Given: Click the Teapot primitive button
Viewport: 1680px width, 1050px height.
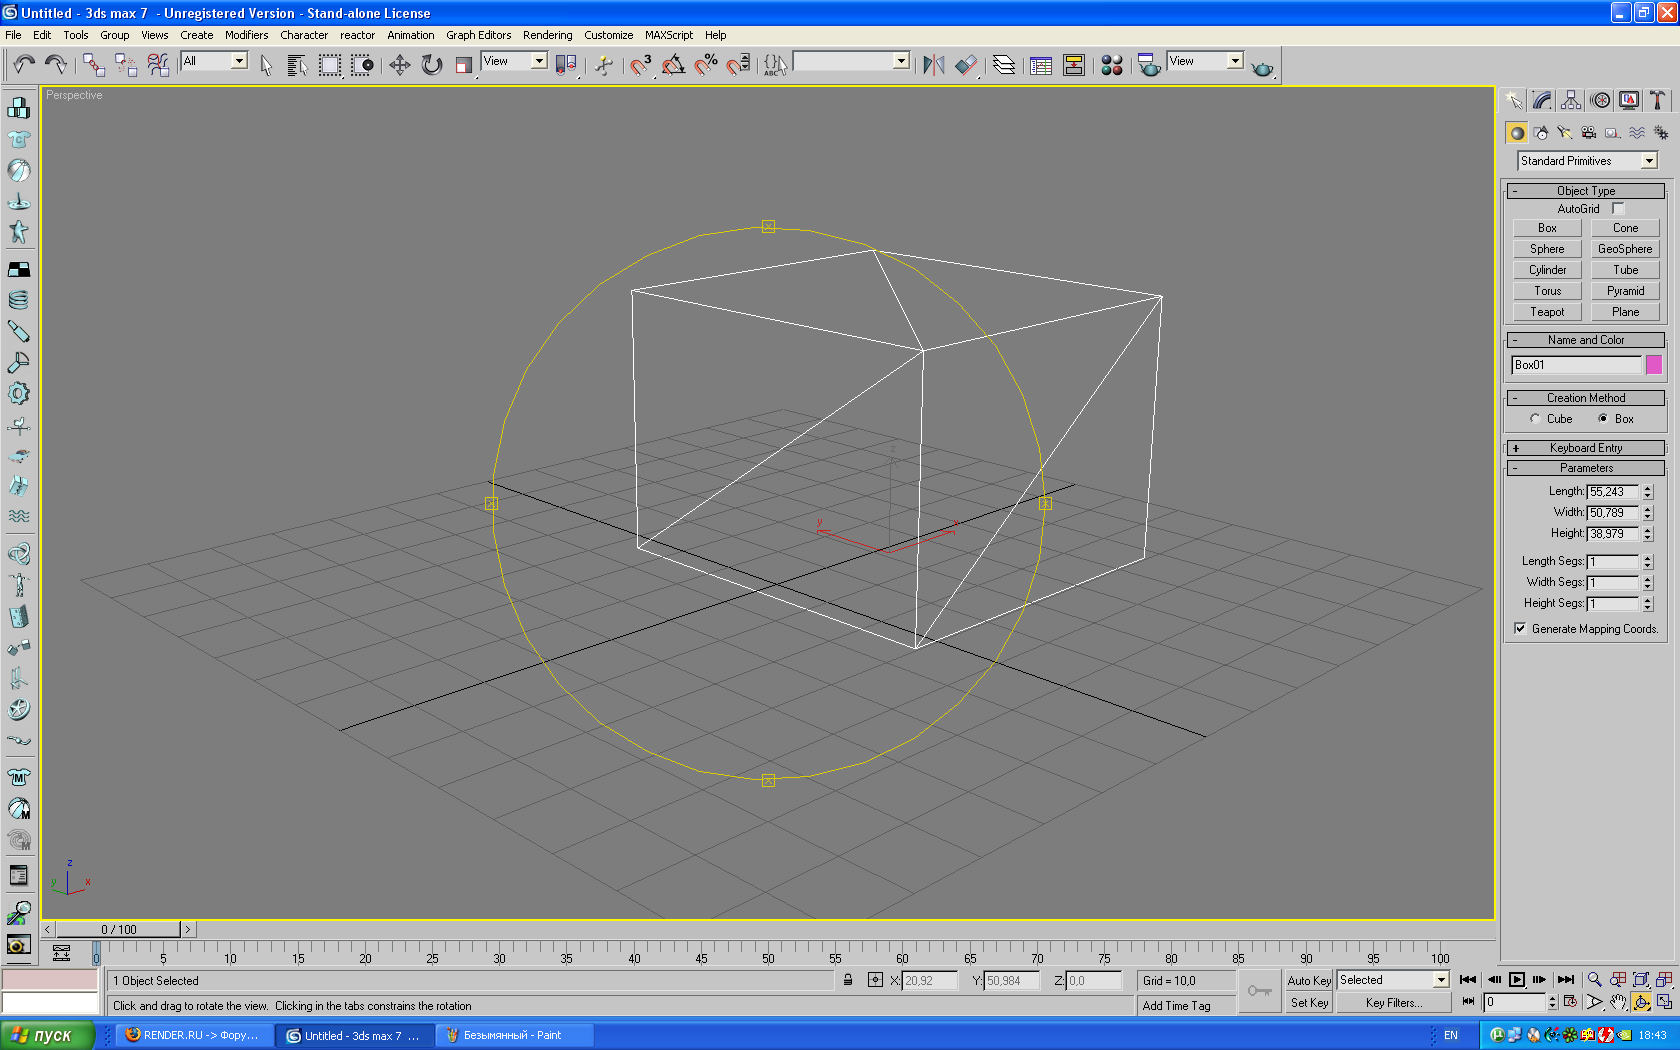Looking at the screenshot, I should pyautogui.click(x=1547, y=312).
